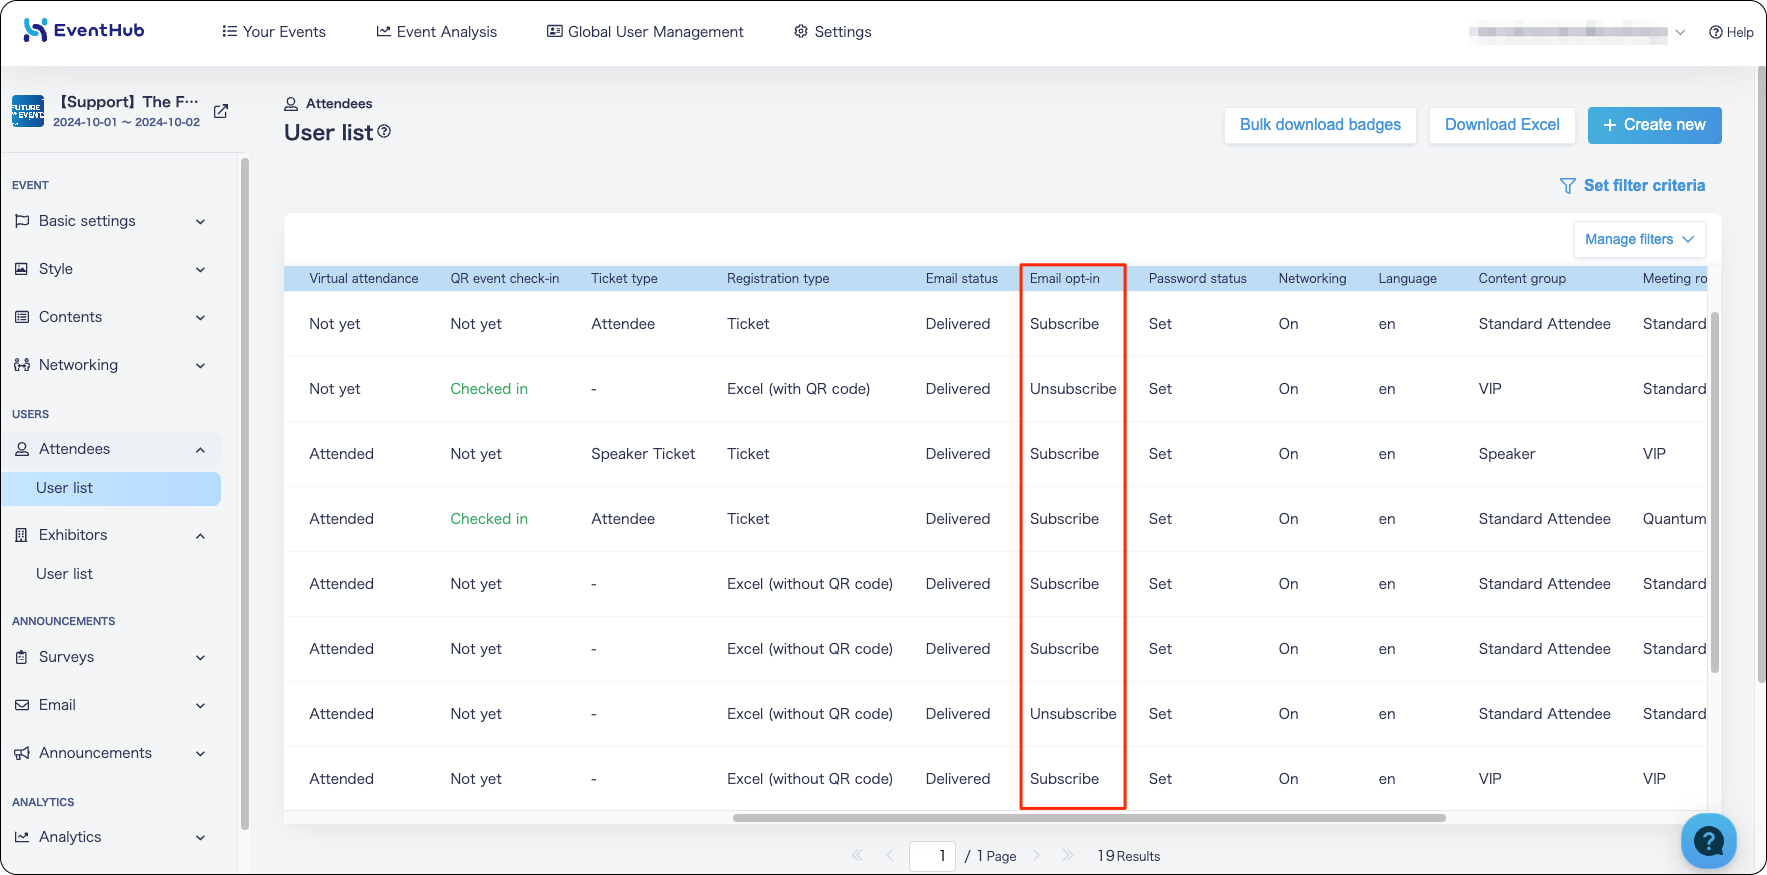This screenshot has height=875, width=1767.
Task: Open Help in top right corner
Action: [1731, 32]
